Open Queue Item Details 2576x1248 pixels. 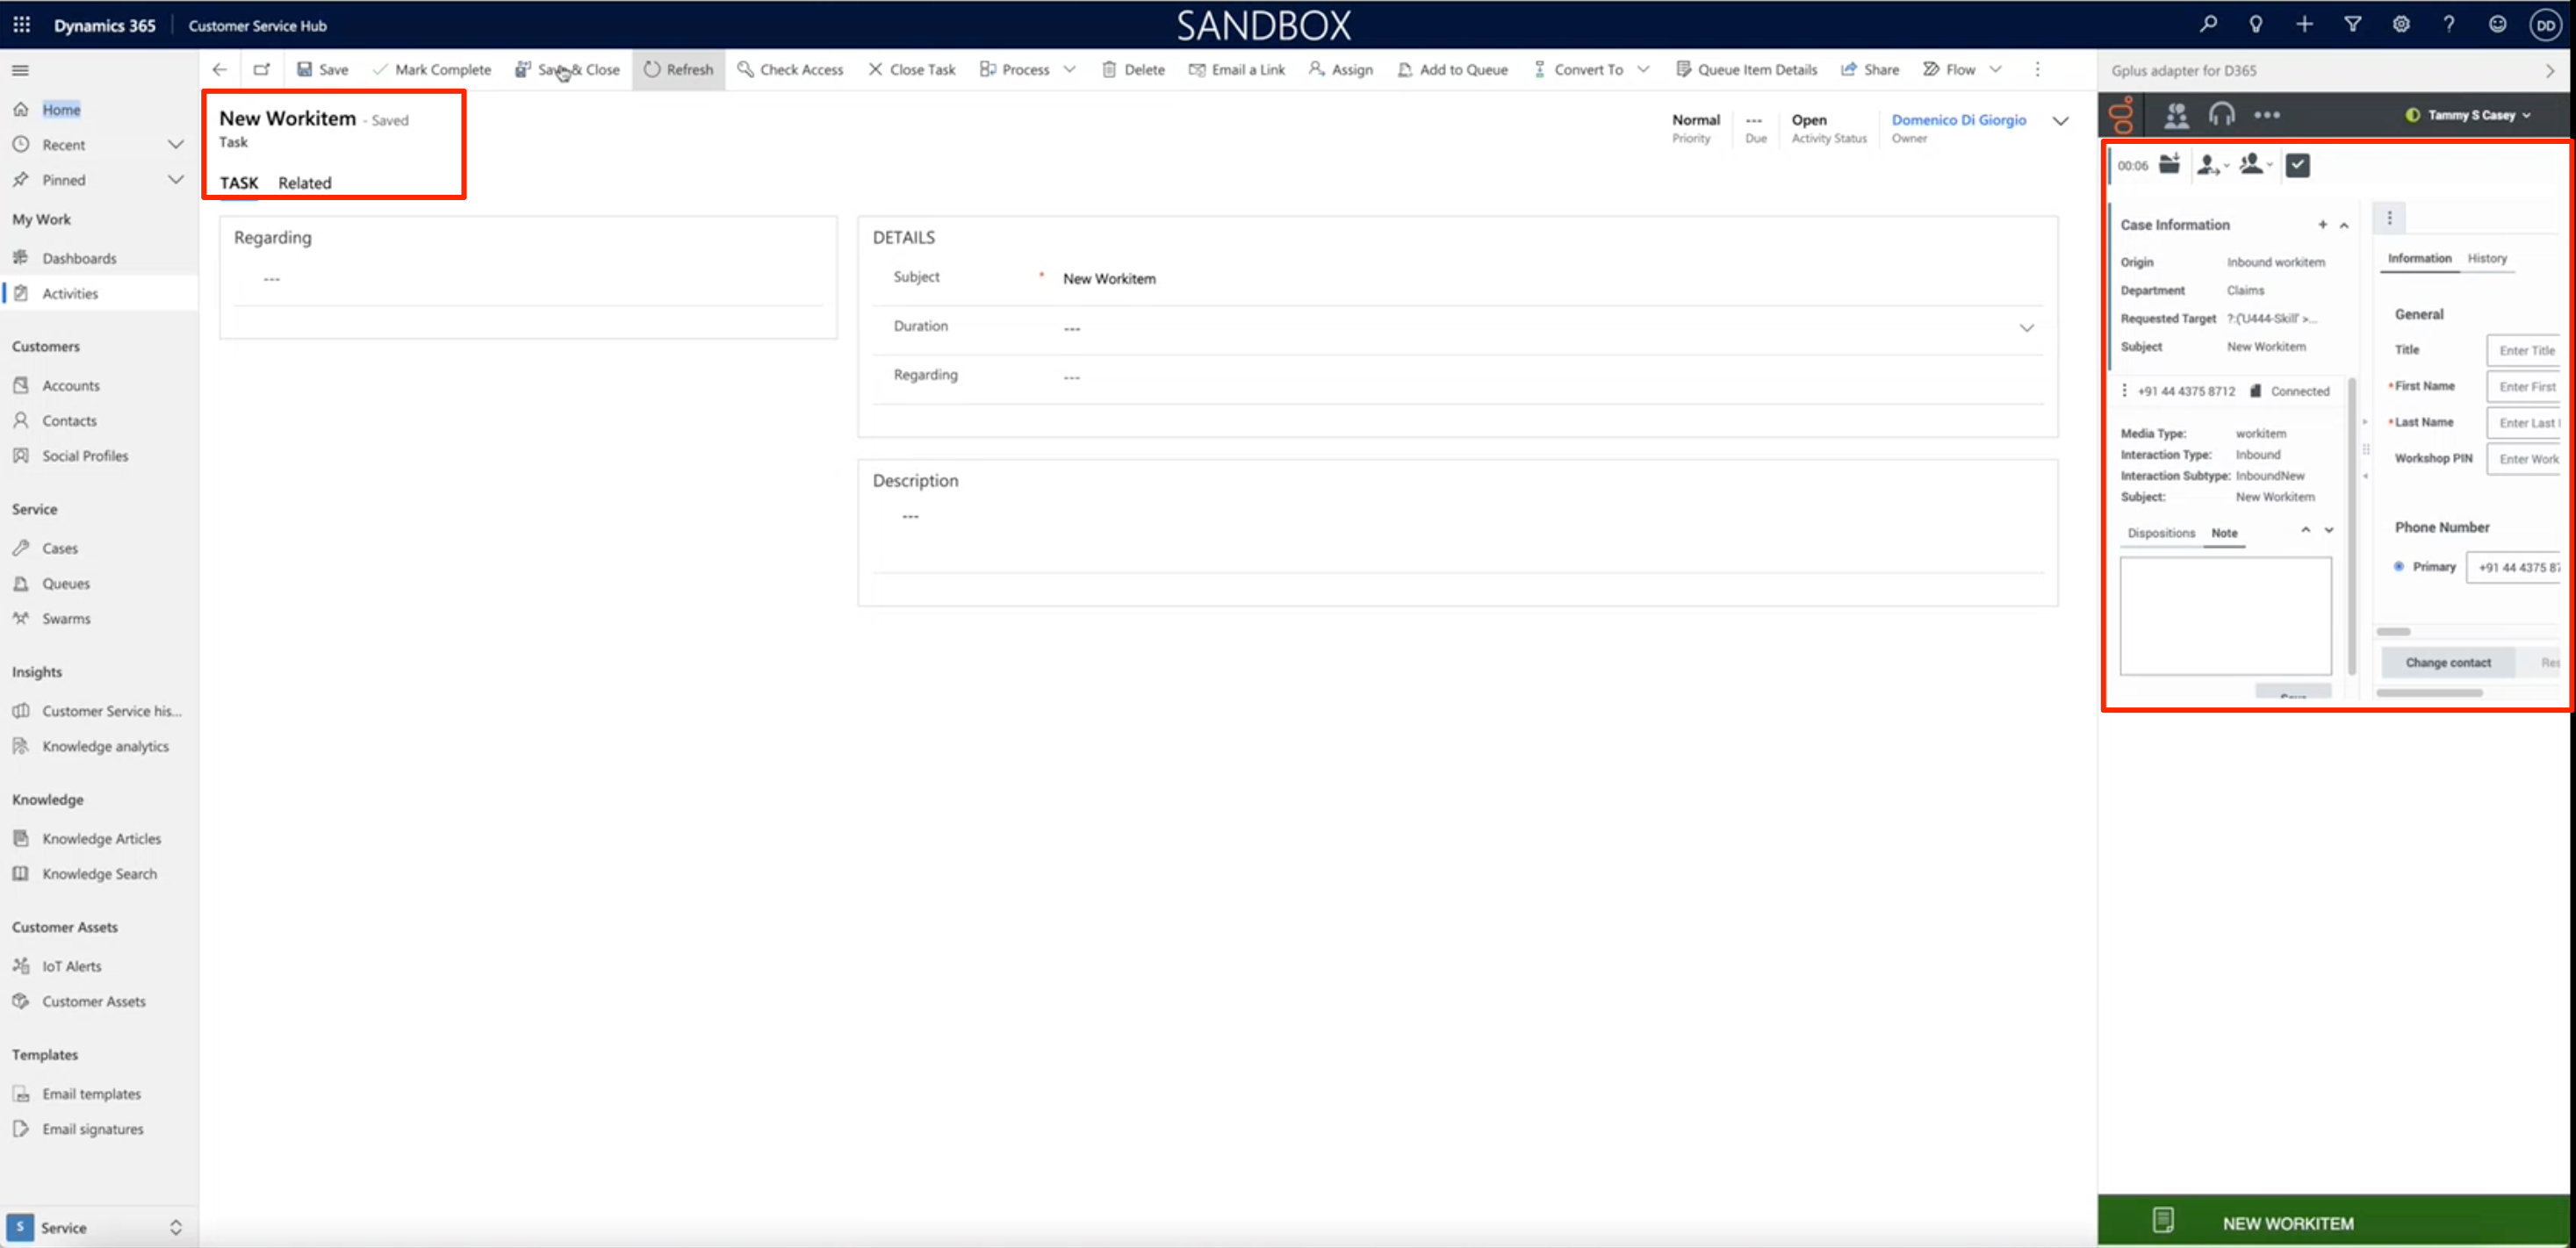[1746, 69]
